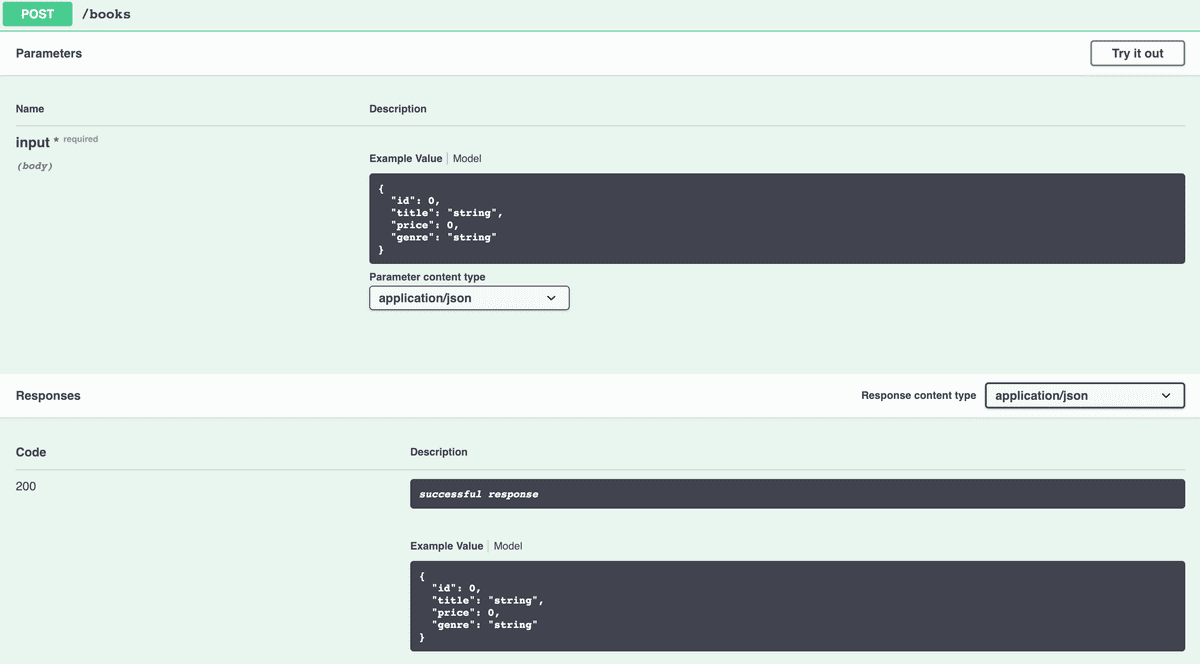Switch to Model tab under input parameter
This screenshot has width=1200, height=664.
(x=467, y=158)
